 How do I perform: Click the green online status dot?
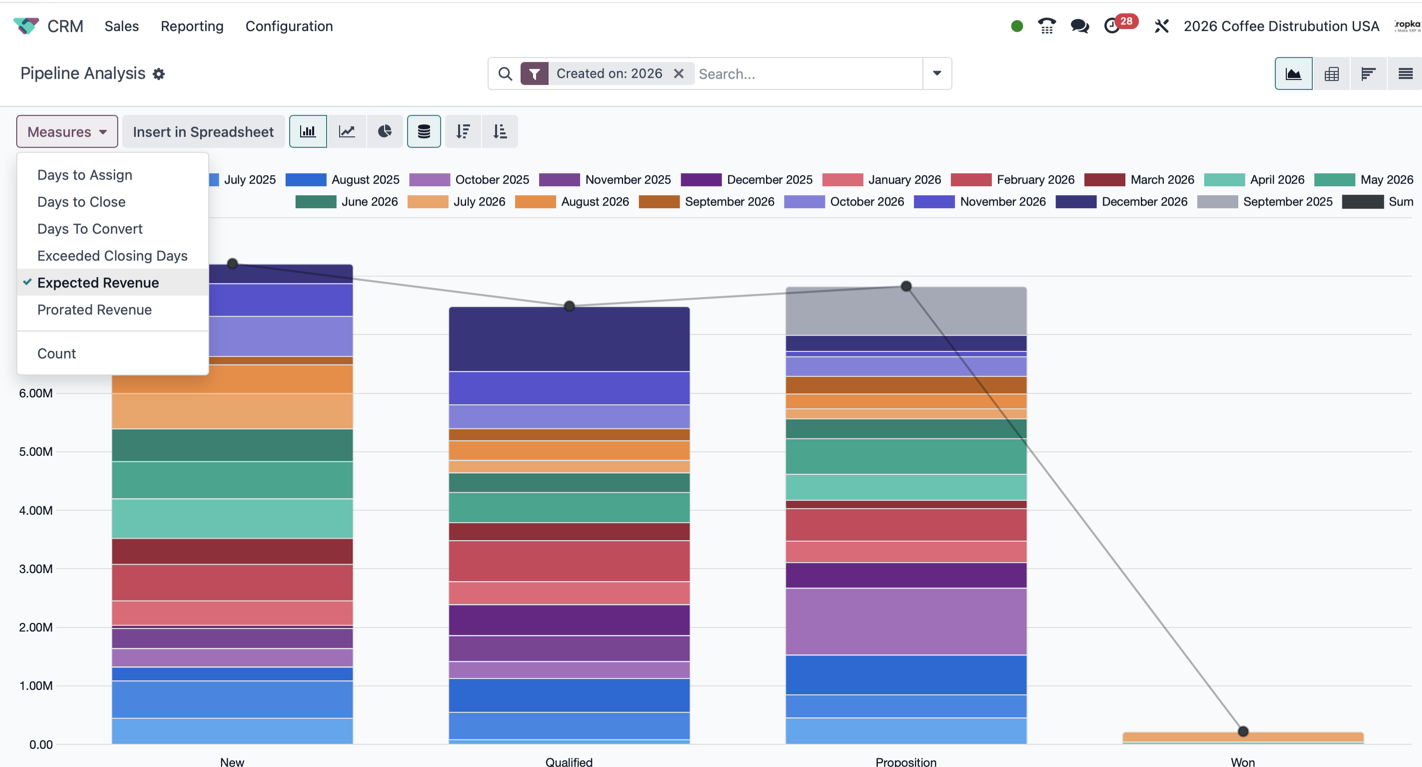point(1017,26)
